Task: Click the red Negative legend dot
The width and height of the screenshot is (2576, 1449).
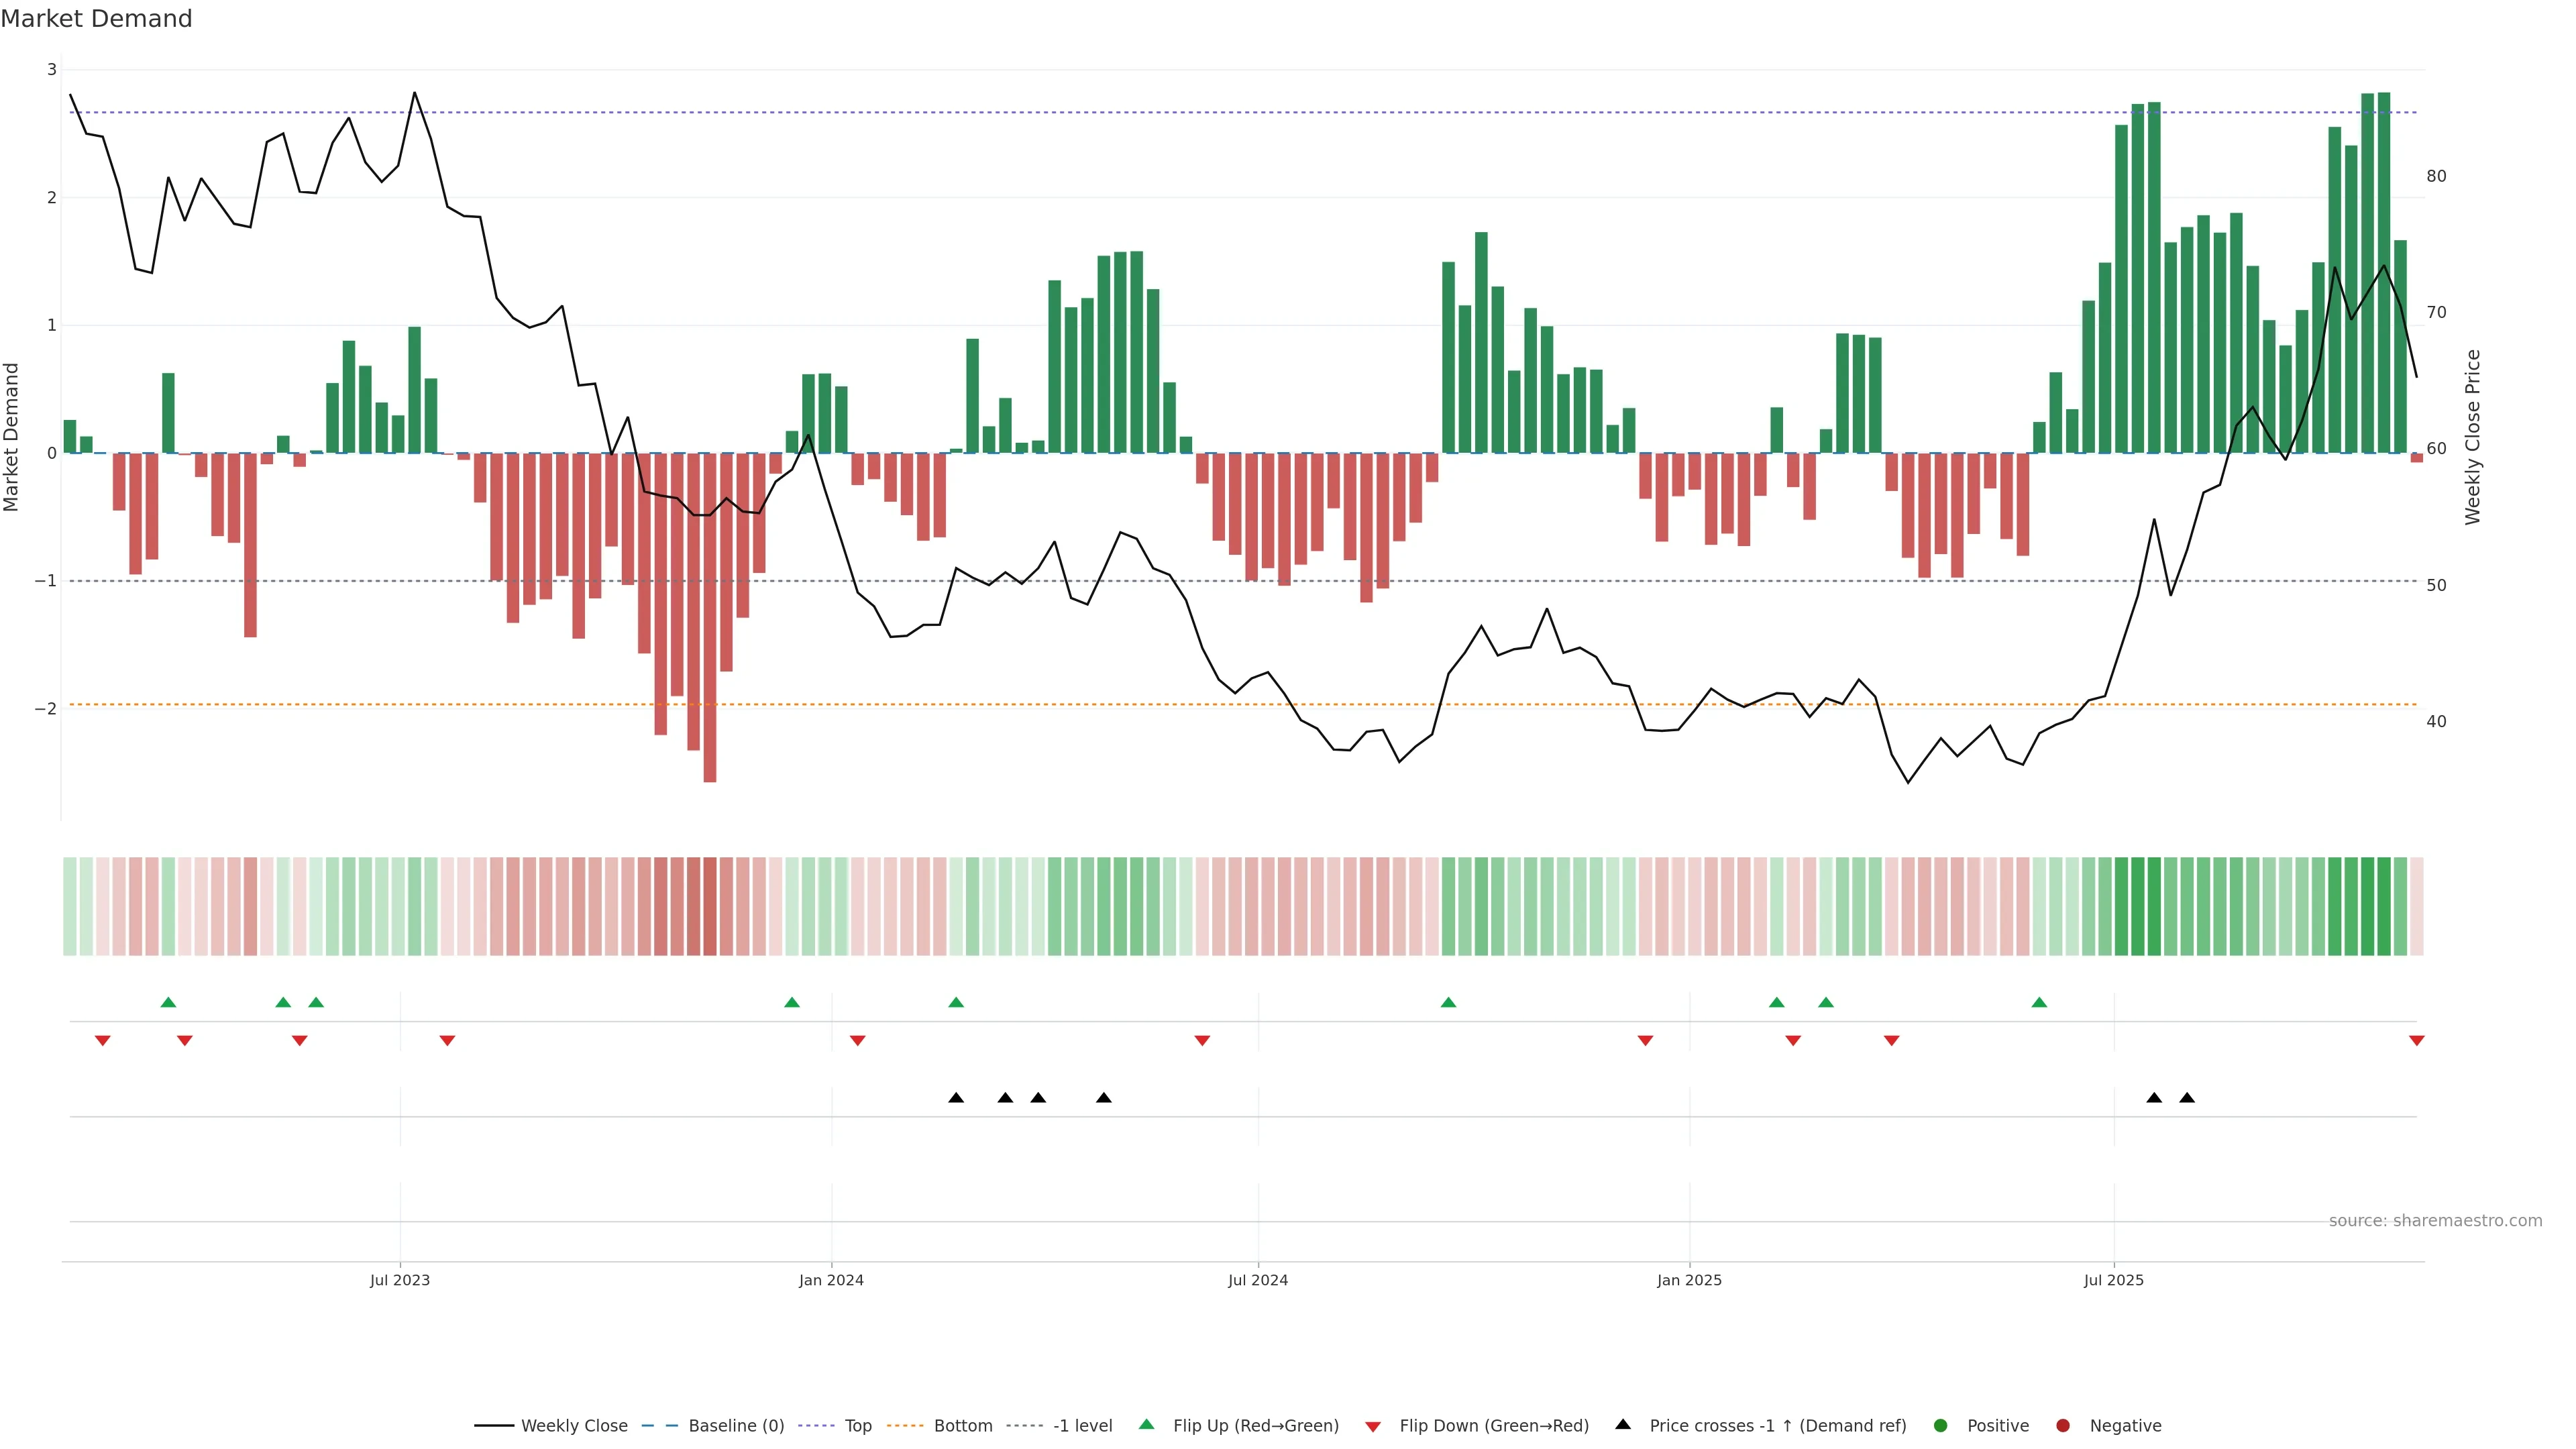Action: (x=2063, y=1425)
